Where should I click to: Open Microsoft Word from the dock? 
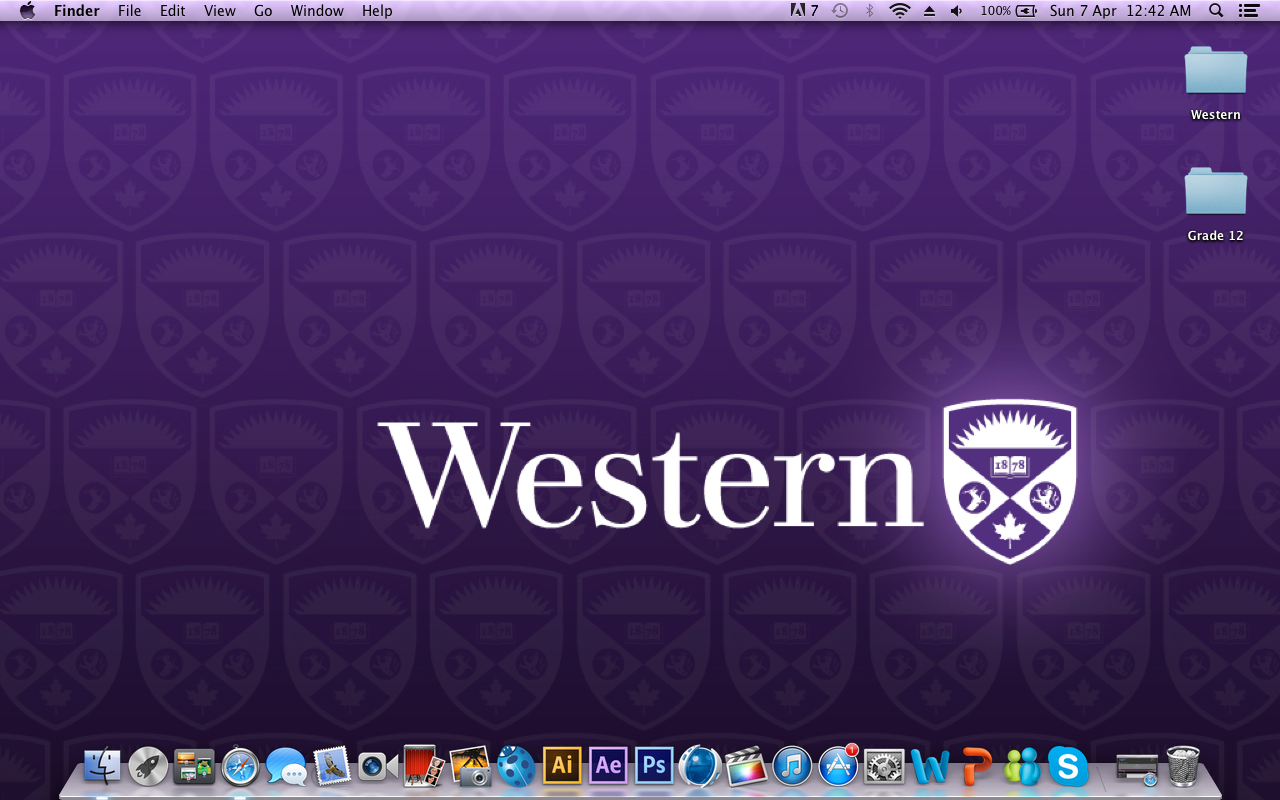click(930, 767)
